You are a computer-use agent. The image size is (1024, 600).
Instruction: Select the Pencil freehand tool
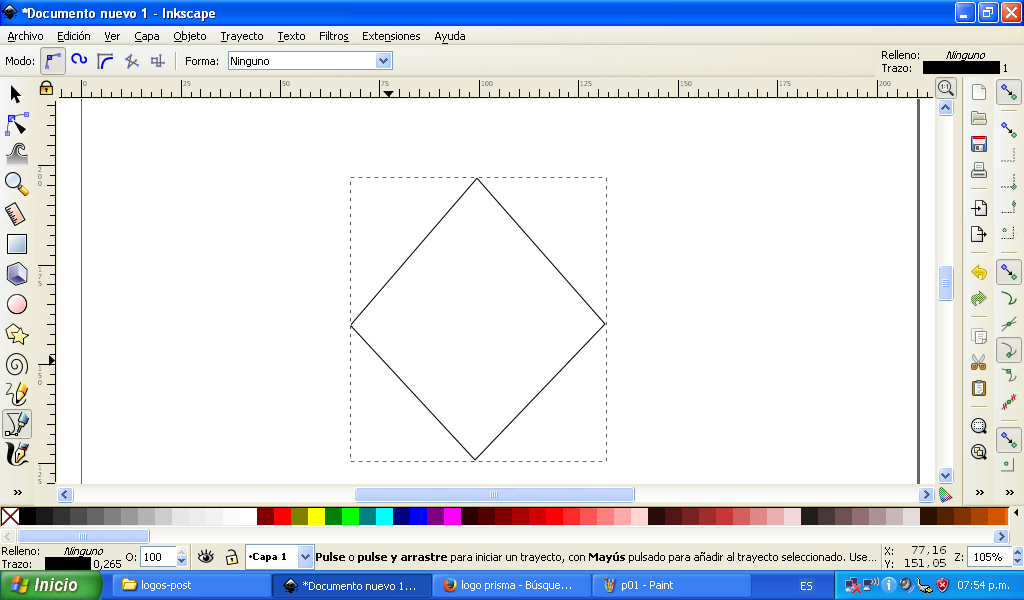[x=16, y=394]
